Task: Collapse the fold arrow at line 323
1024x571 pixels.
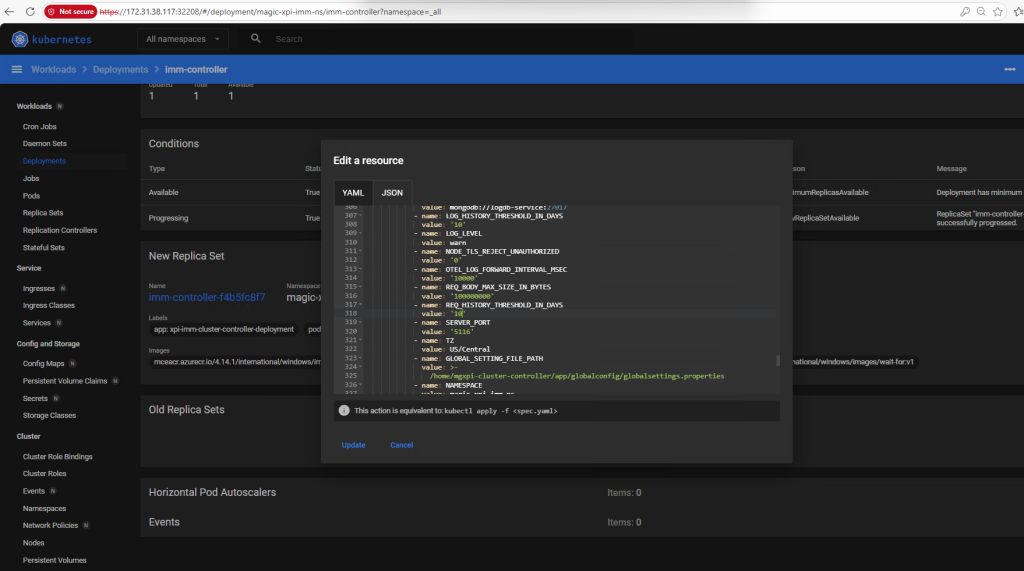Action: [360, 358]
